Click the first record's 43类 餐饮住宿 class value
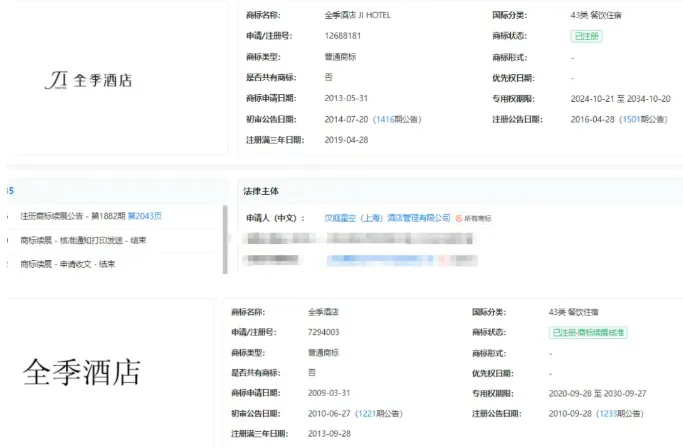The width and height of the screenshot is (683, 448). click(596, 15)
